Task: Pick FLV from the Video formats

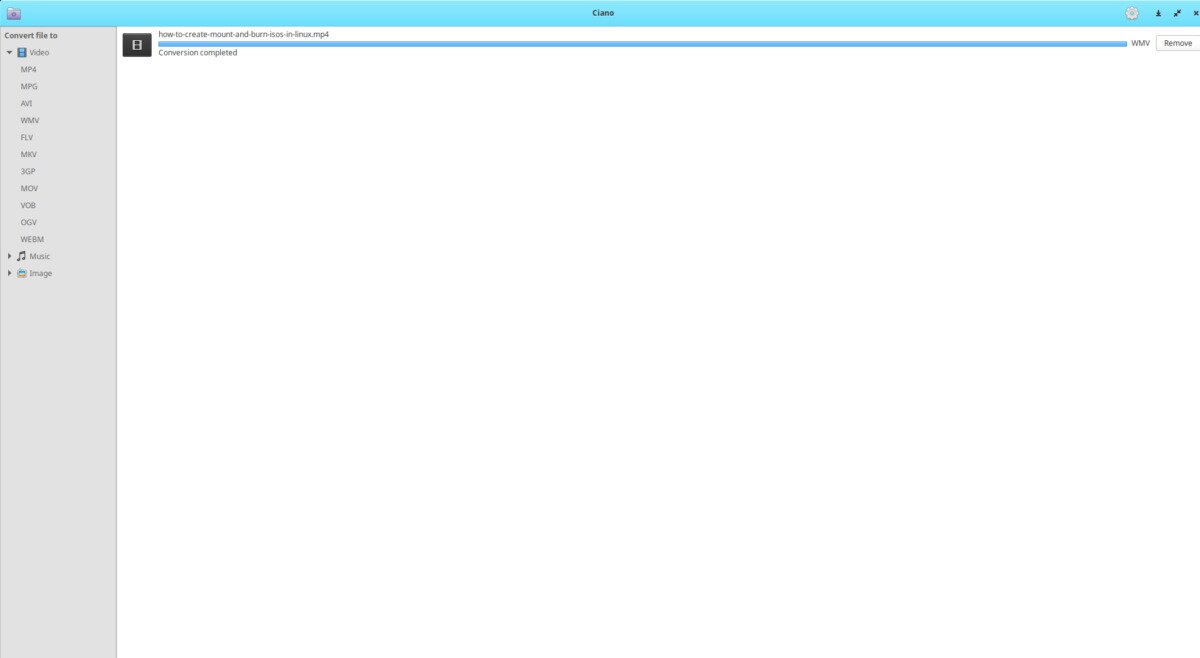Action: pos(27,137)
